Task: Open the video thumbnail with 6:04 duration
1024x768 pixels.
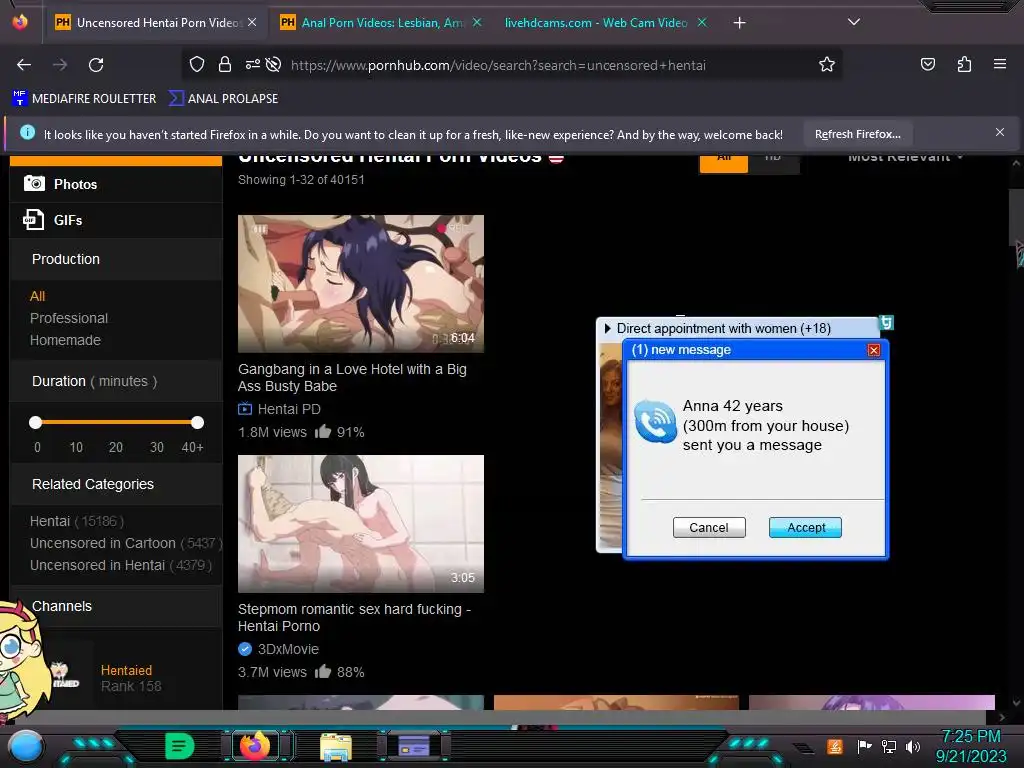Action: tap(360, 283)
